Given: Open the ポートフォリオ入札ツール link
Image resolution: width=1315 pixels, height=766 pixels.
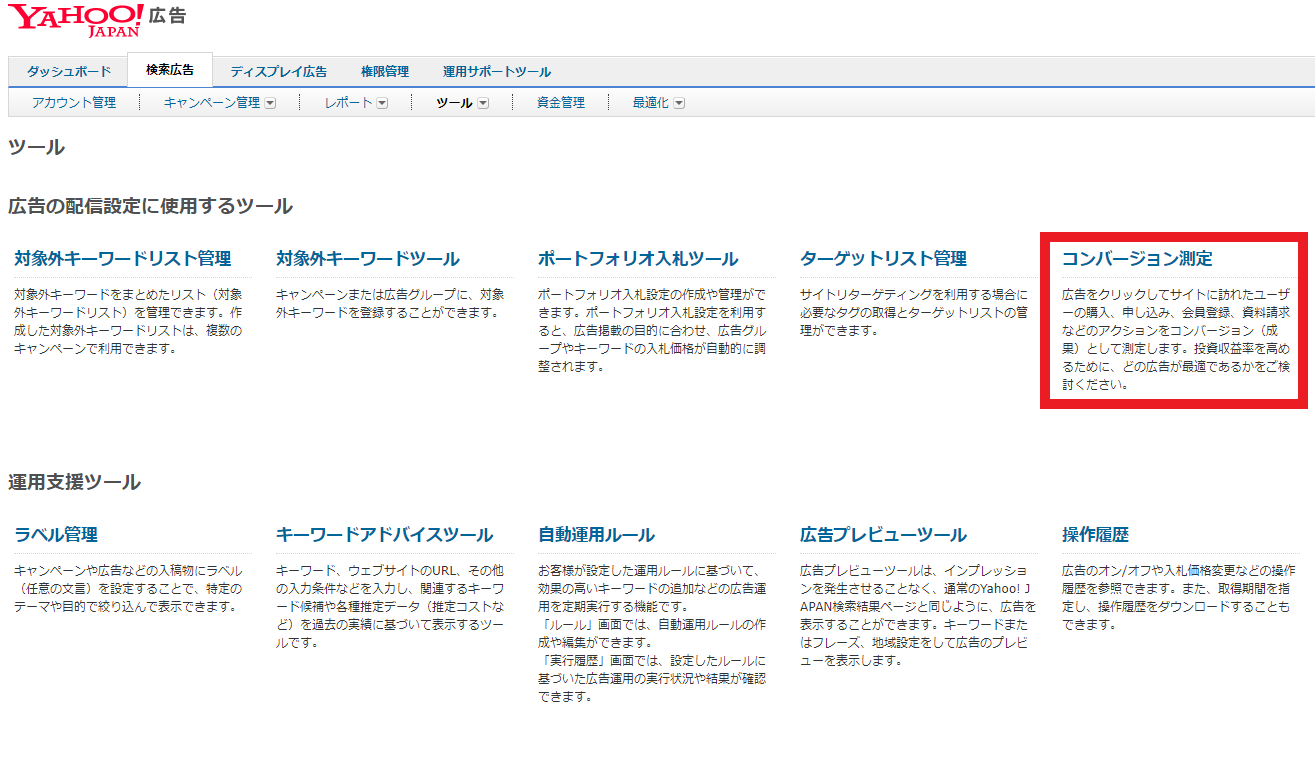Looking at the screenshot, I should pyautogui.click(x=638, y=259).
